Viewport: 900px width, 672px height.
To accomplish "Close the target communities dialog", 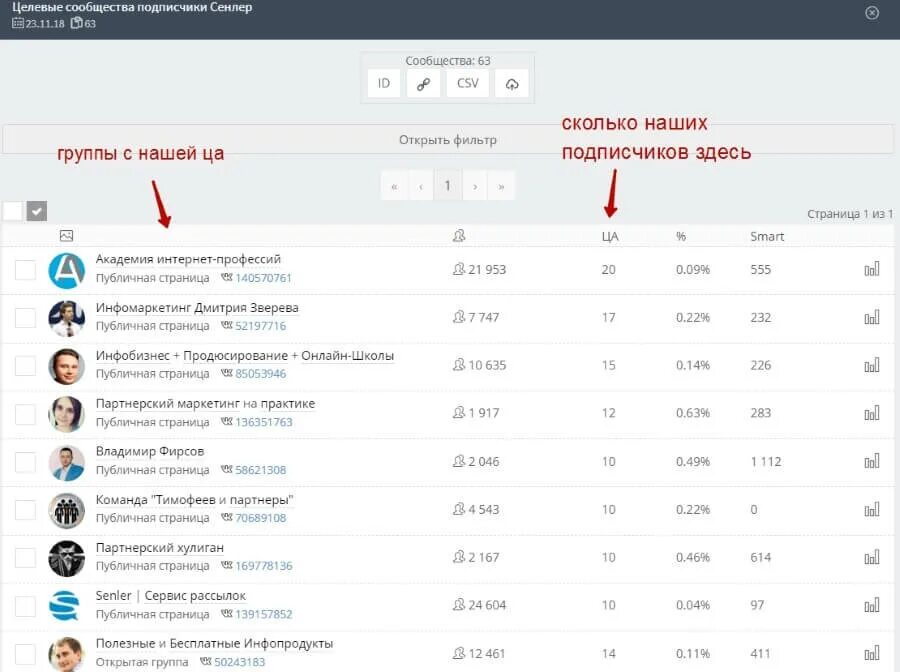I will tap(872, 13).
